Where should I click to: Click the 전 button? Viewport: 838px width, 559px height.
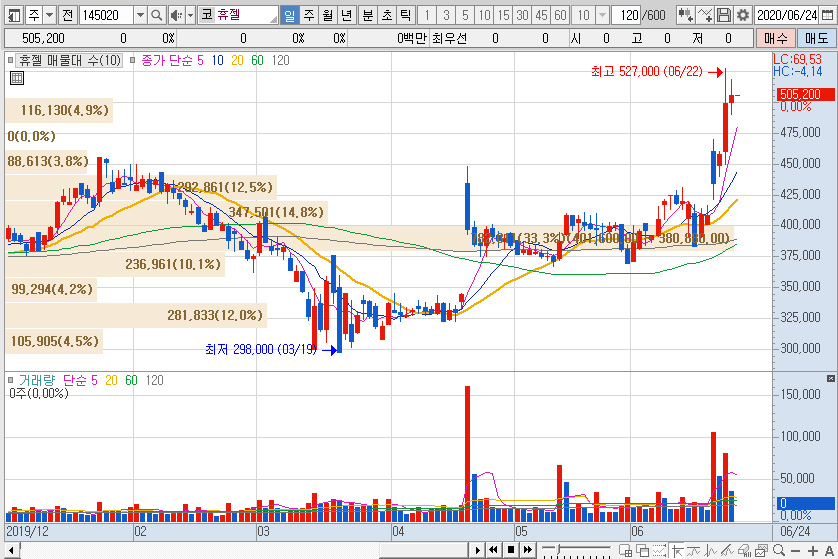(67, 15)
